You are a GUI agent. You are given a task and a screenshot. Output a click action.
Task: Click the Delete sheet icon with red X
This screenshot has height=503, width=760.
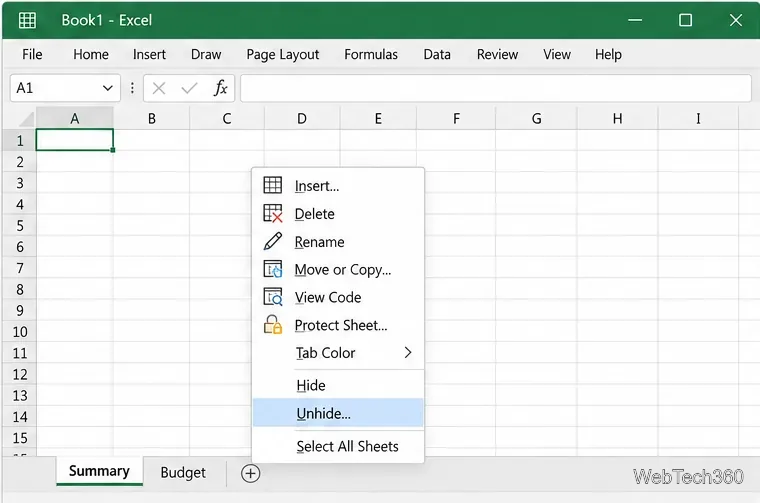[x=272, y=213]
